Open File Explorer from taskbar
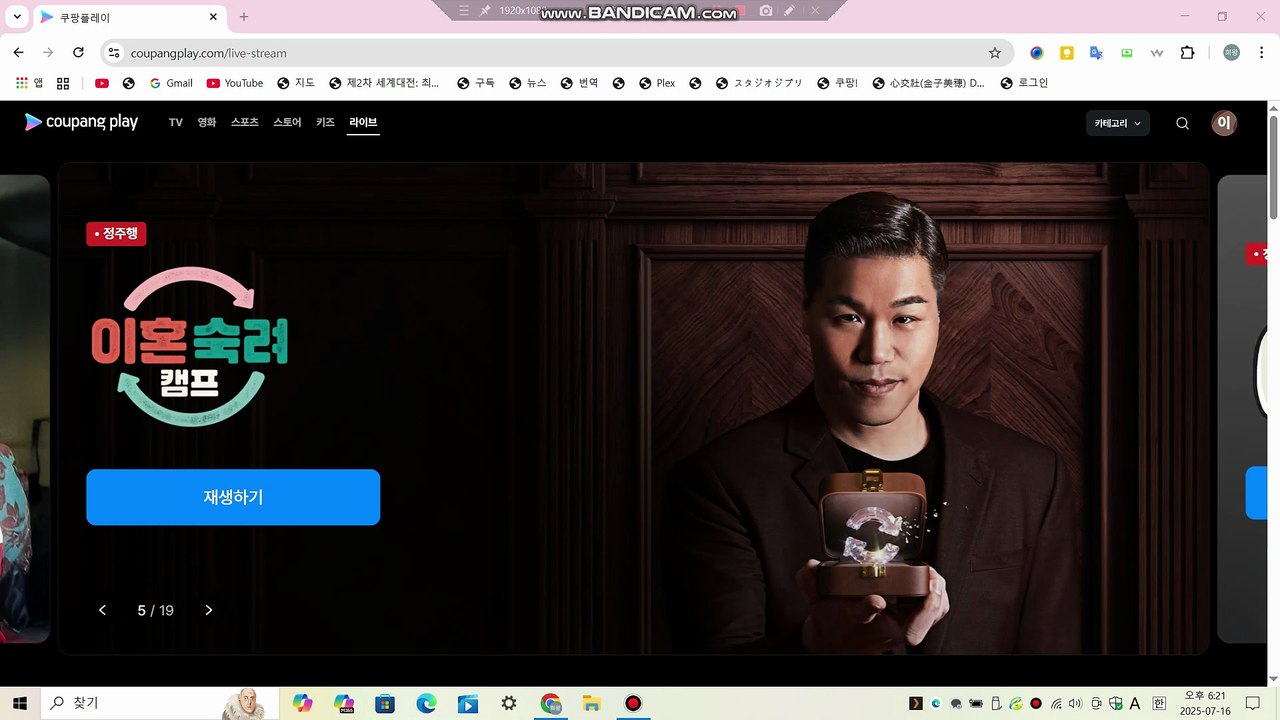The height and width of the screenshot is (720, 1280). (x=591, y=703)
